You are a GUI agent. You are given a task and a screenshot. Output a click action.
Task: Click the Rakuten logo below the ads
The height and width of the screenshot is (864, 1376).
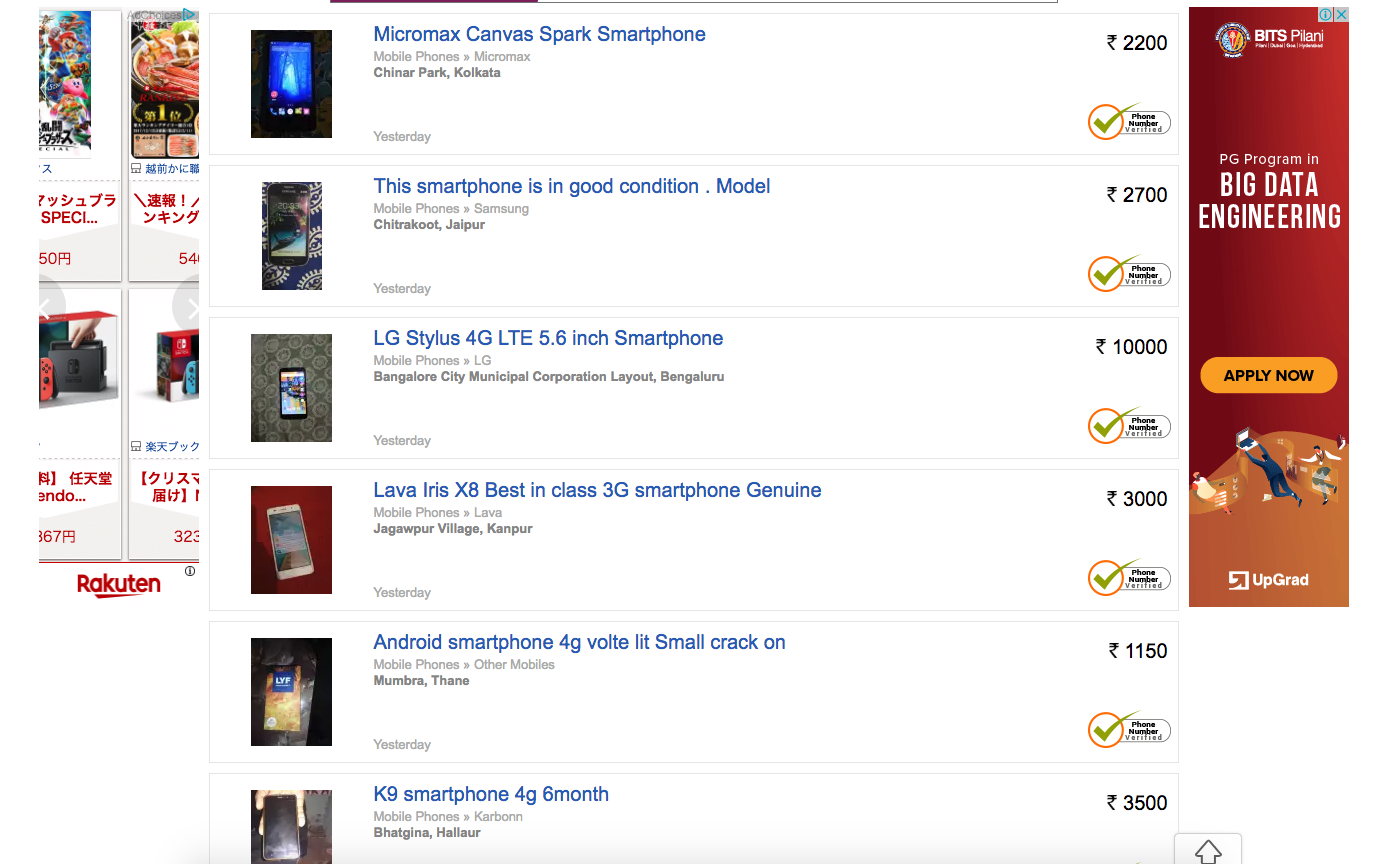[x=119, y=585]
